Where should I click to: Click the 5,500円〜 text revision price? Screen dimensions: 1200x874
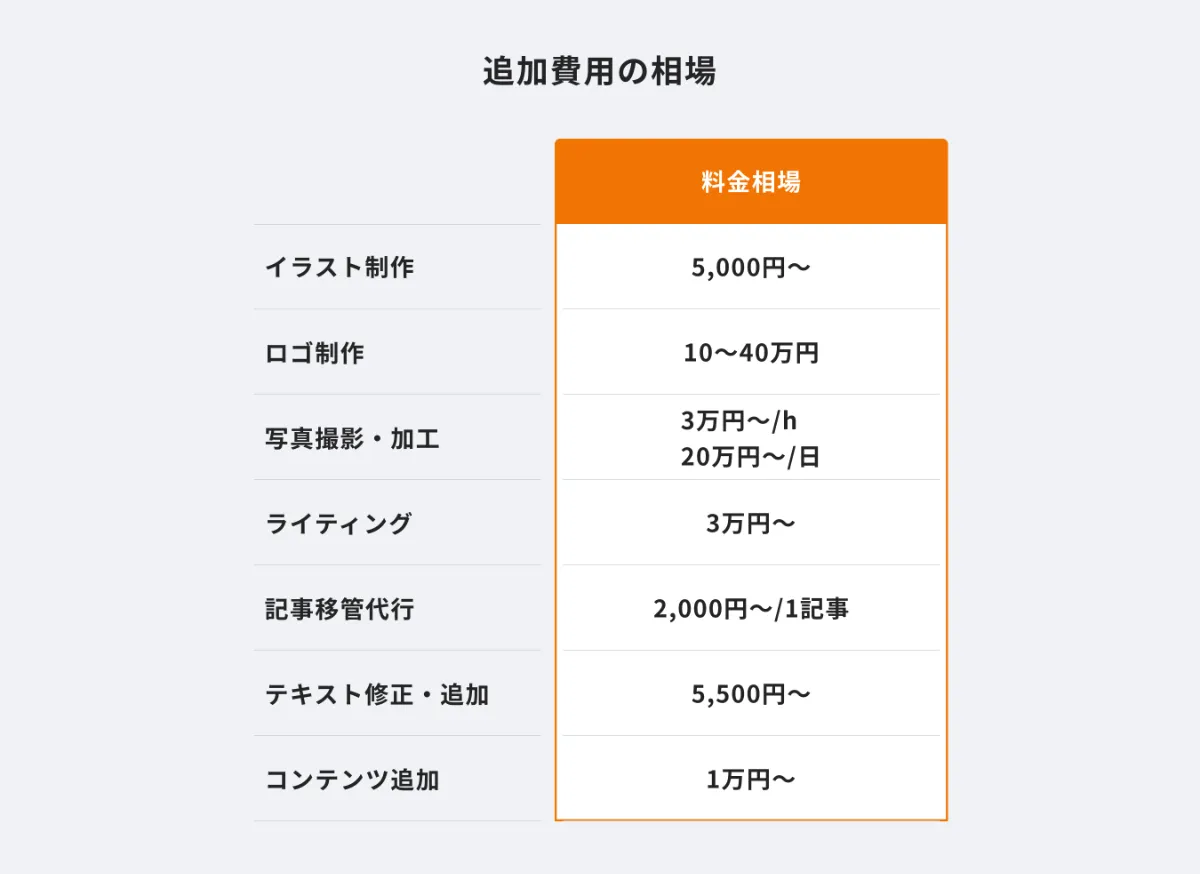(x=751, y=695)
